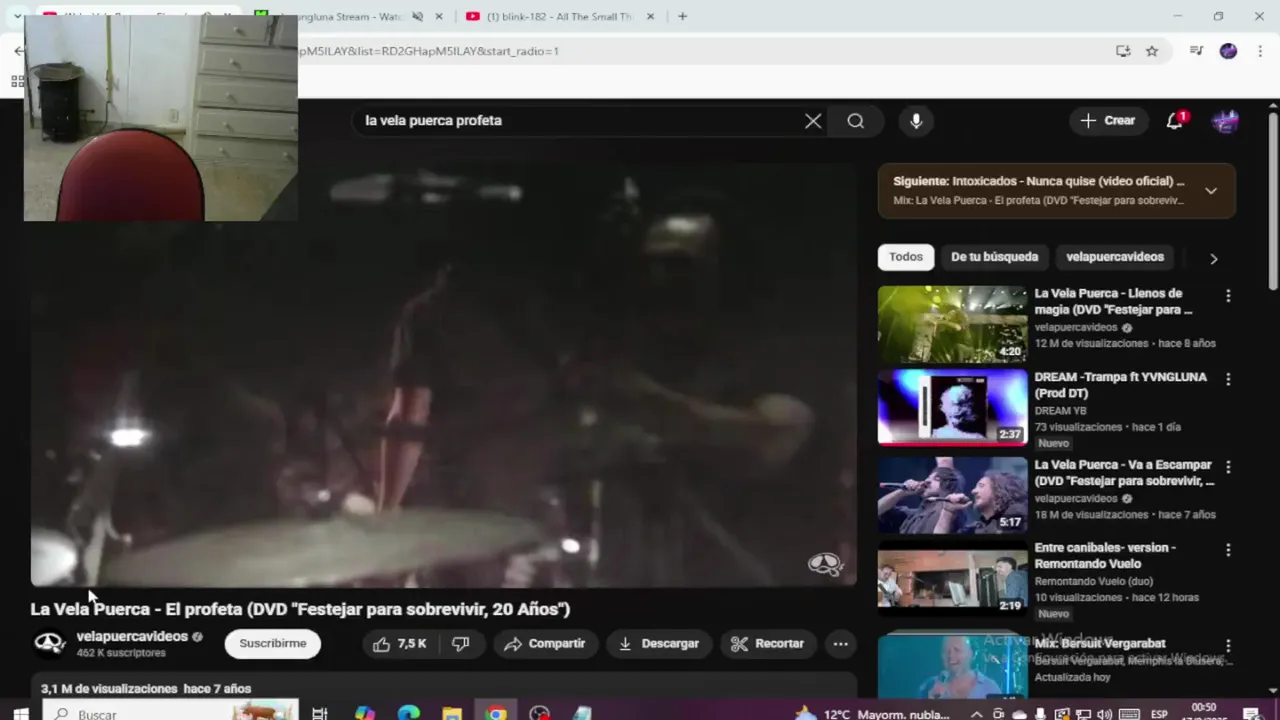The image size is (1280, 720).
Task: Open options for Va a Escampar video
Action: 1228,468
